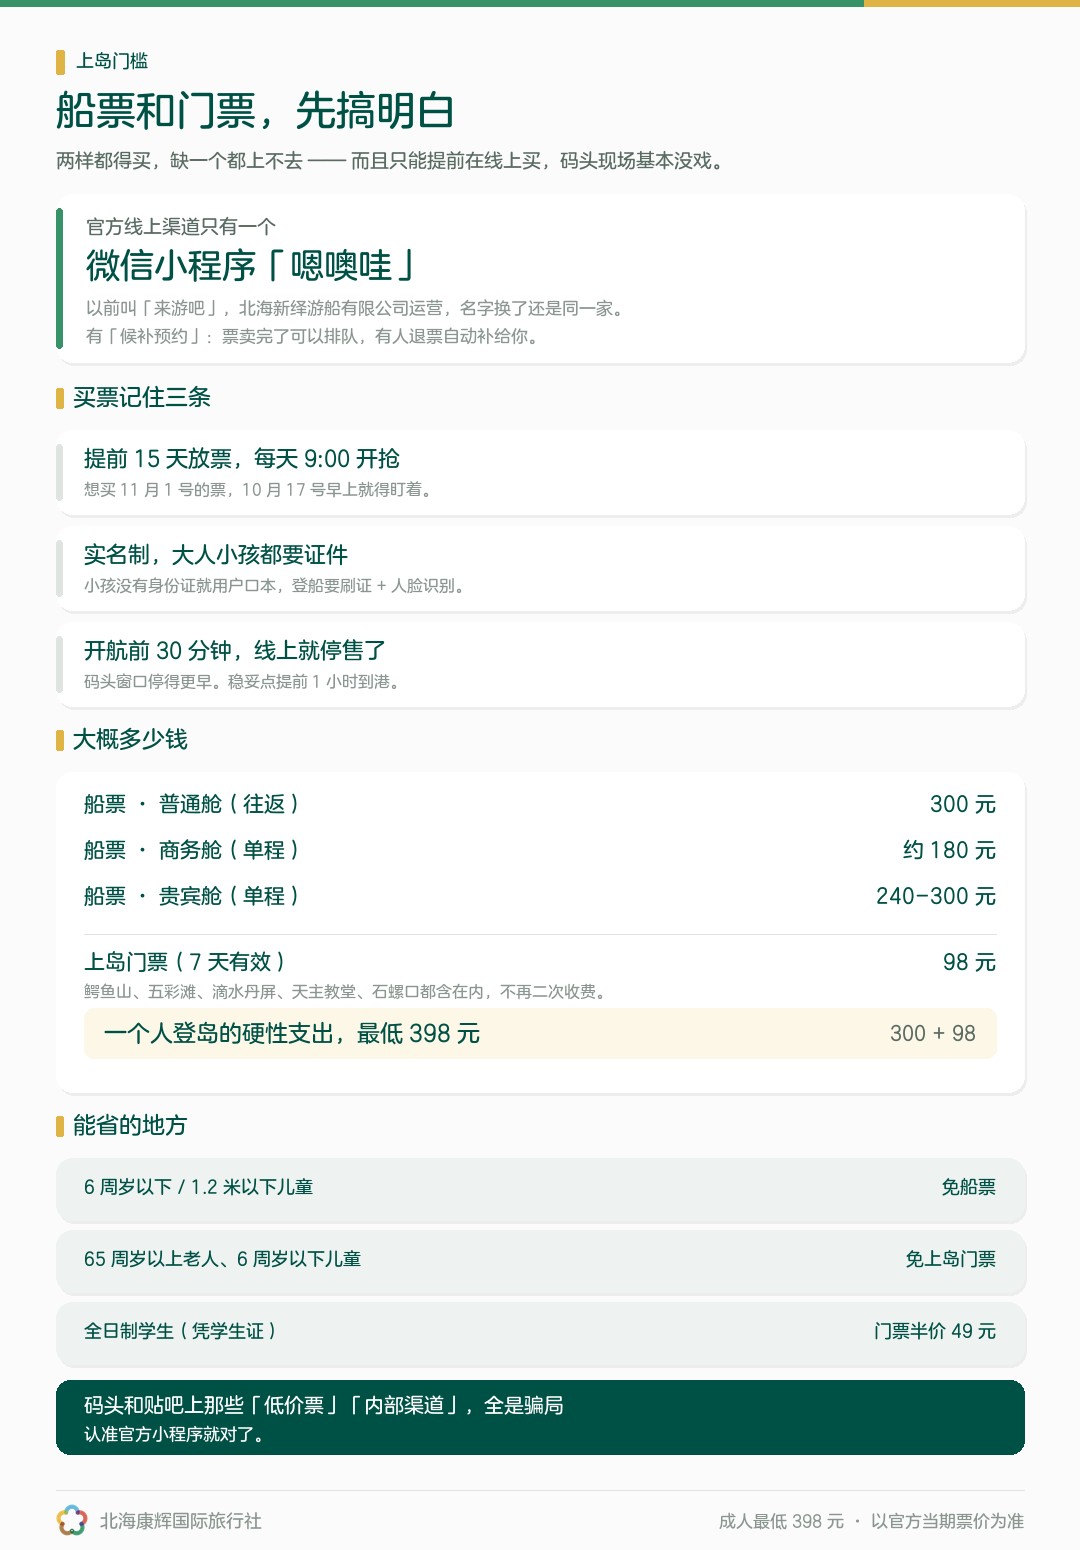Click the highlighted 最低 398 元 total
1080x1550 pixels.
[x=292, y=1033]
